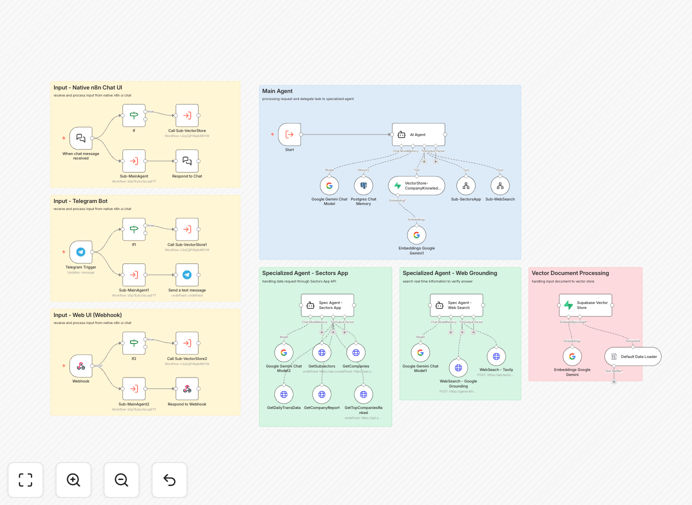Select the 'Supabase Vector Store' node
Screen dimensions: 692x505
coord(586,305)
